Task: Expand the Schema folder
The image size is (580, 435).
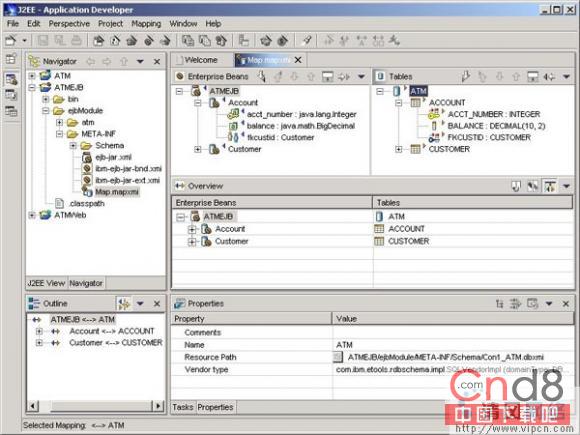Action: click(73, 145)
